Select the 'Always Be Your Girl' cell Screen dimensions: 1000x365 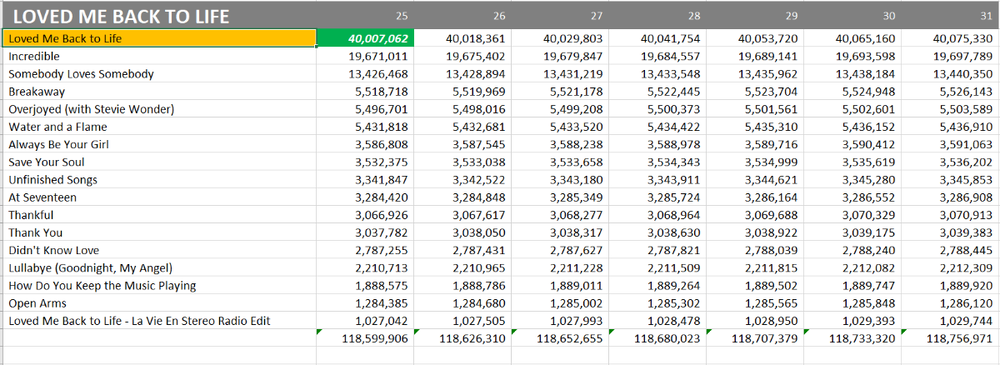tap(159, 144)
